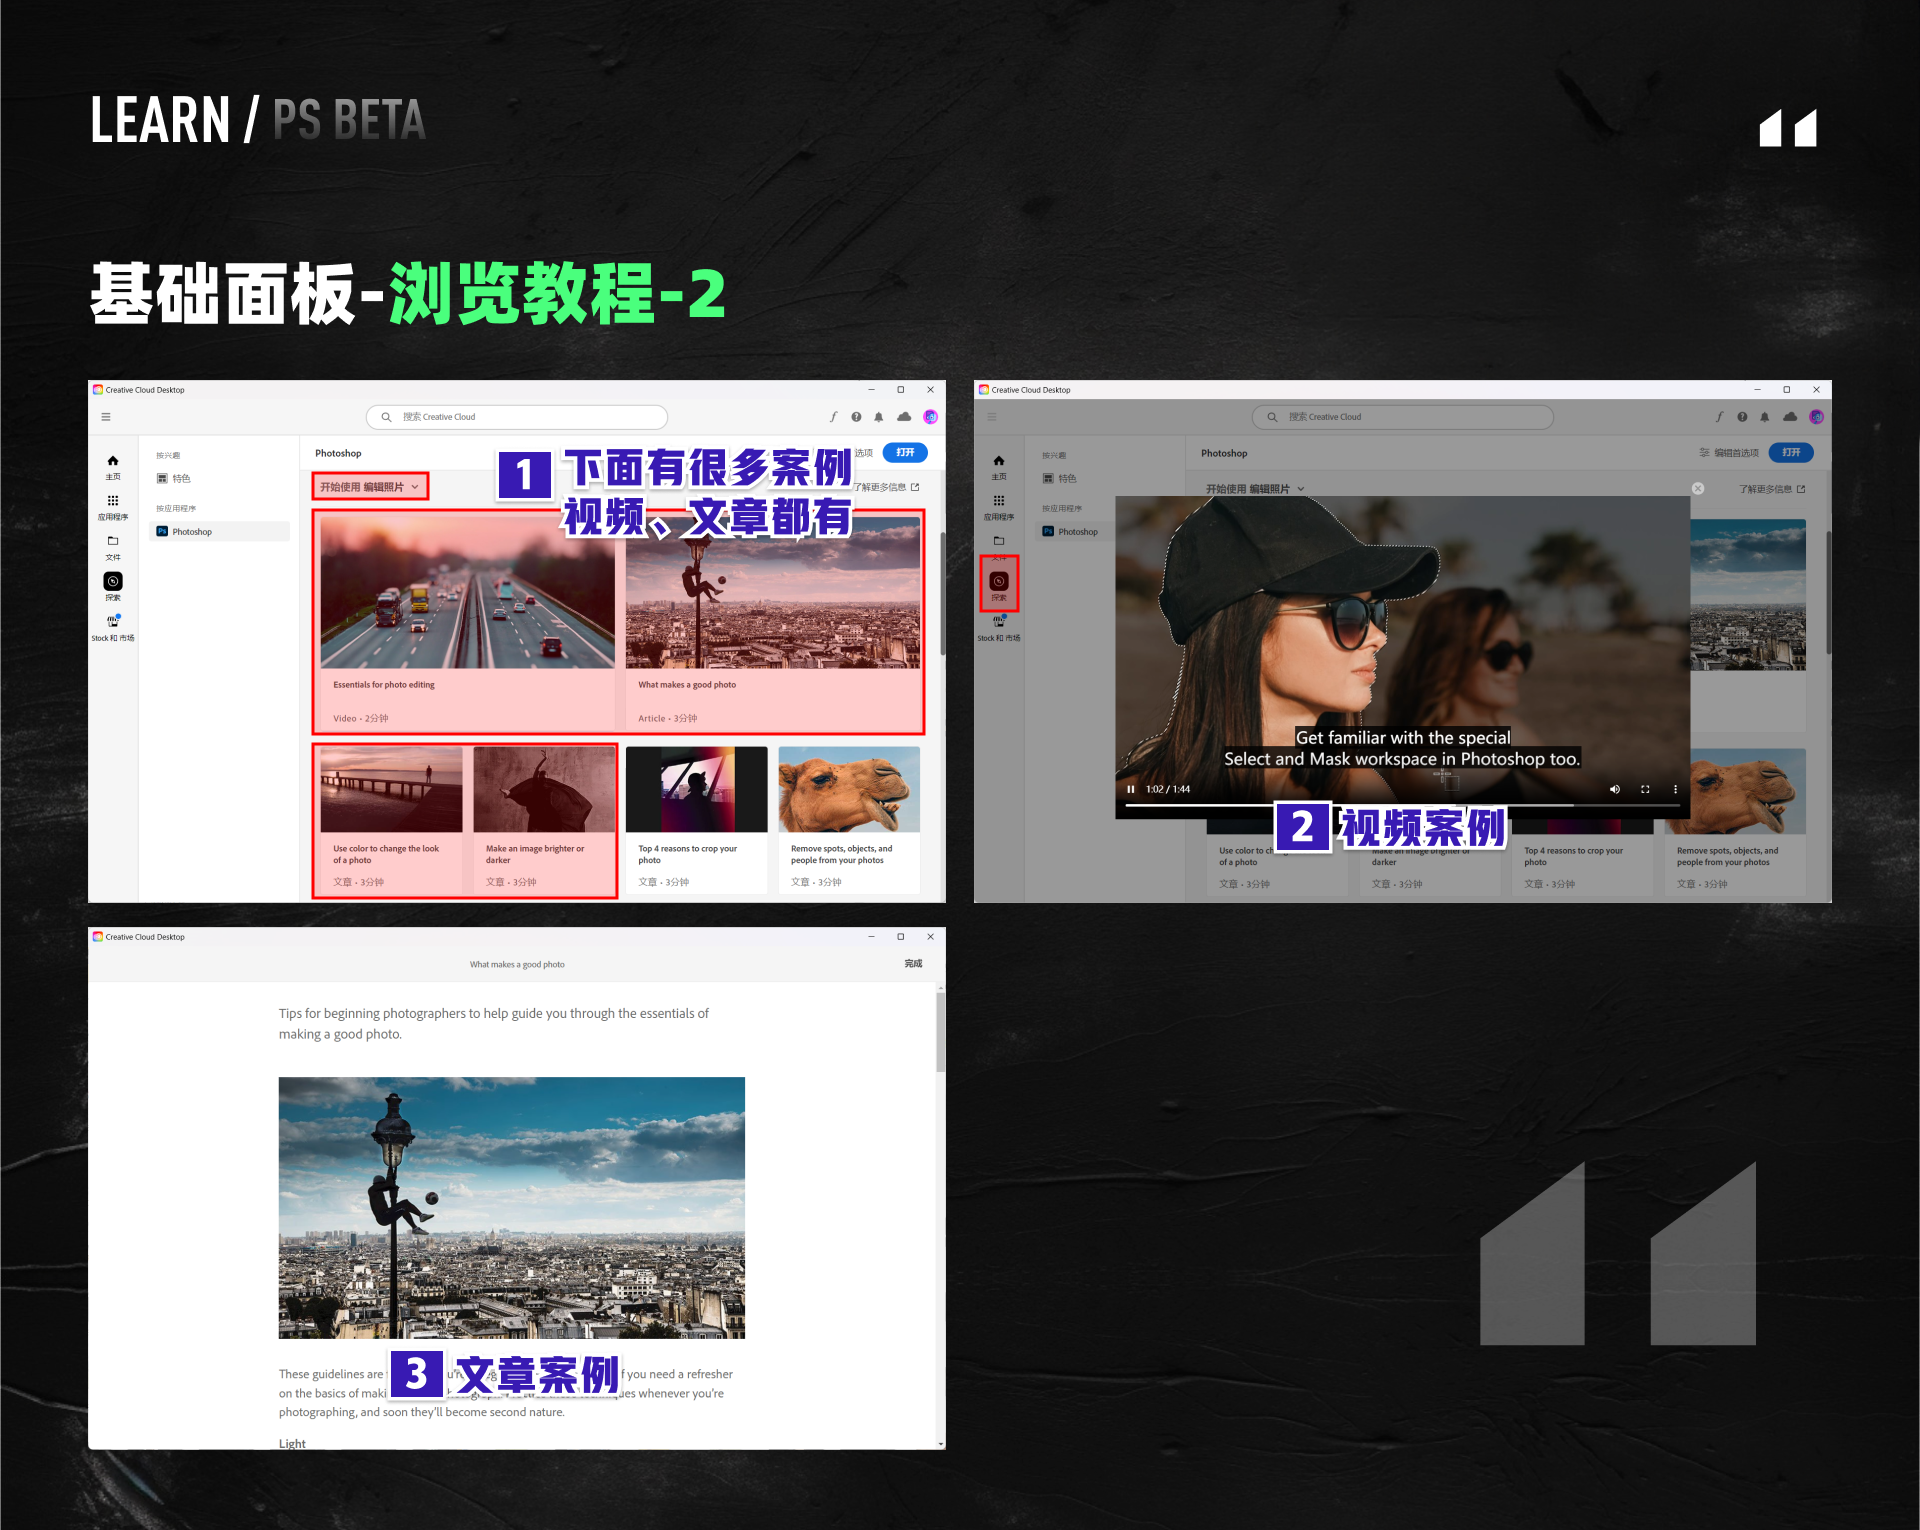Click the 主页 home icon in sidebar

click(113, 462)
